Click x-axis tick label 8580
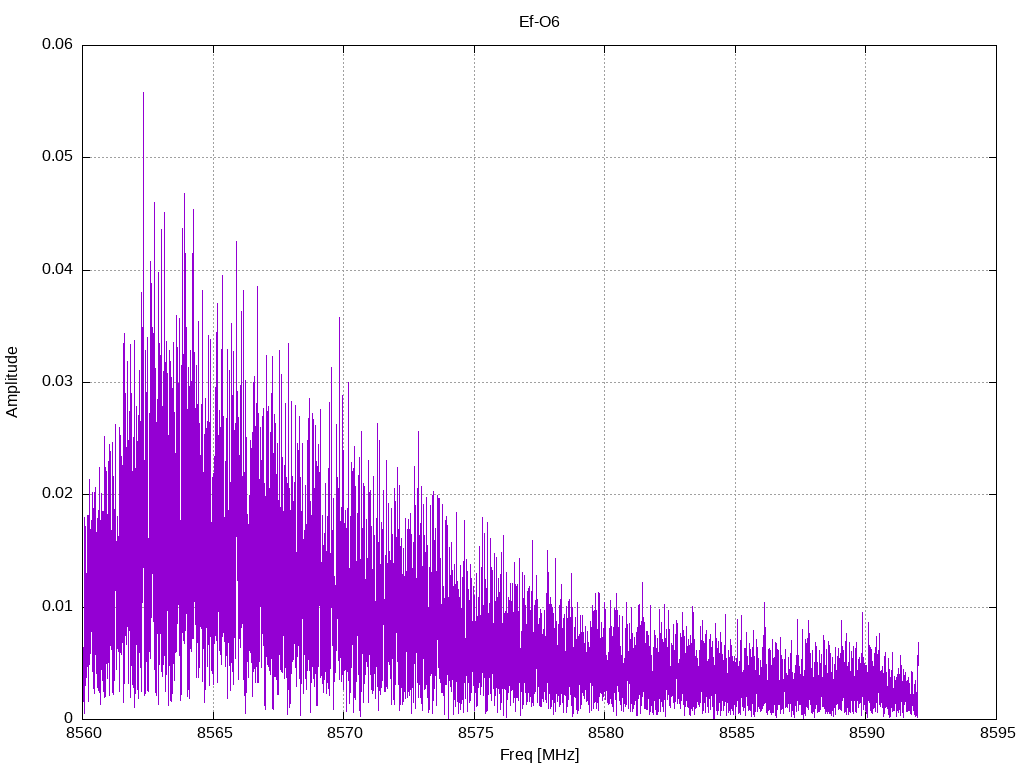Viewport: 1024px width, 768px height. pyautogui.click(x=605, y=733)
